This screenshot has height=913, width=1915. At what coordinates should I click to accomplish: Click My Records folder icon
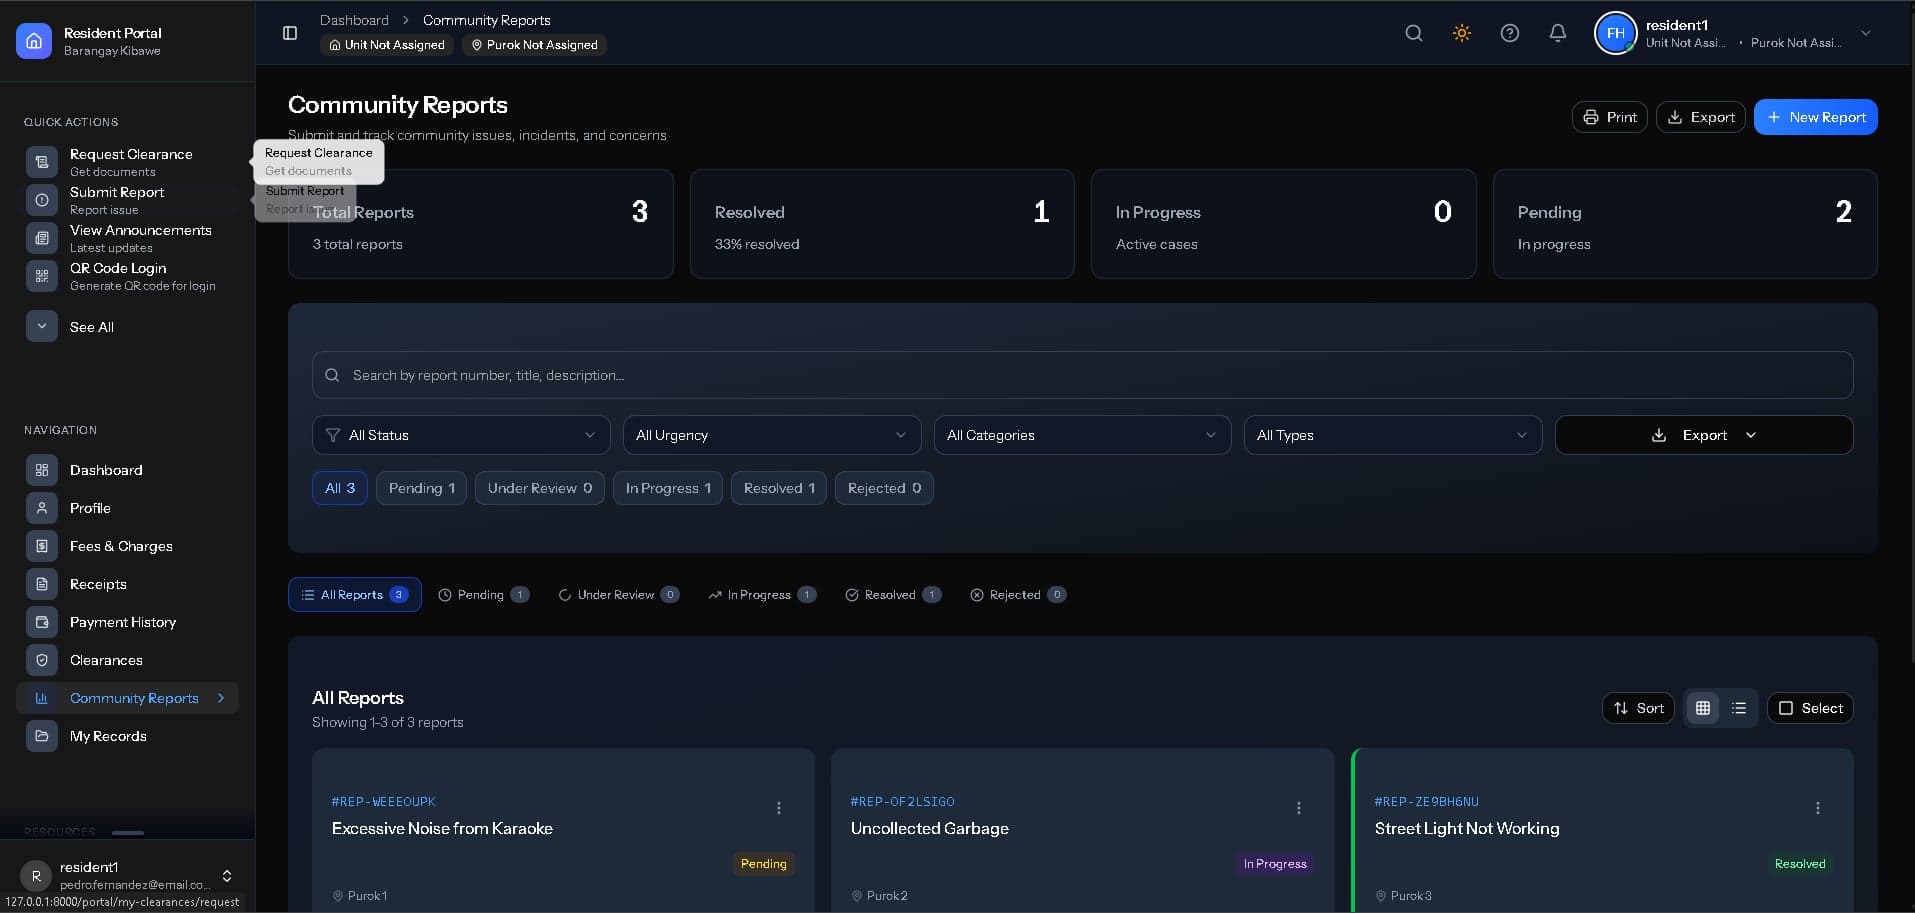[x=42, y=736]
